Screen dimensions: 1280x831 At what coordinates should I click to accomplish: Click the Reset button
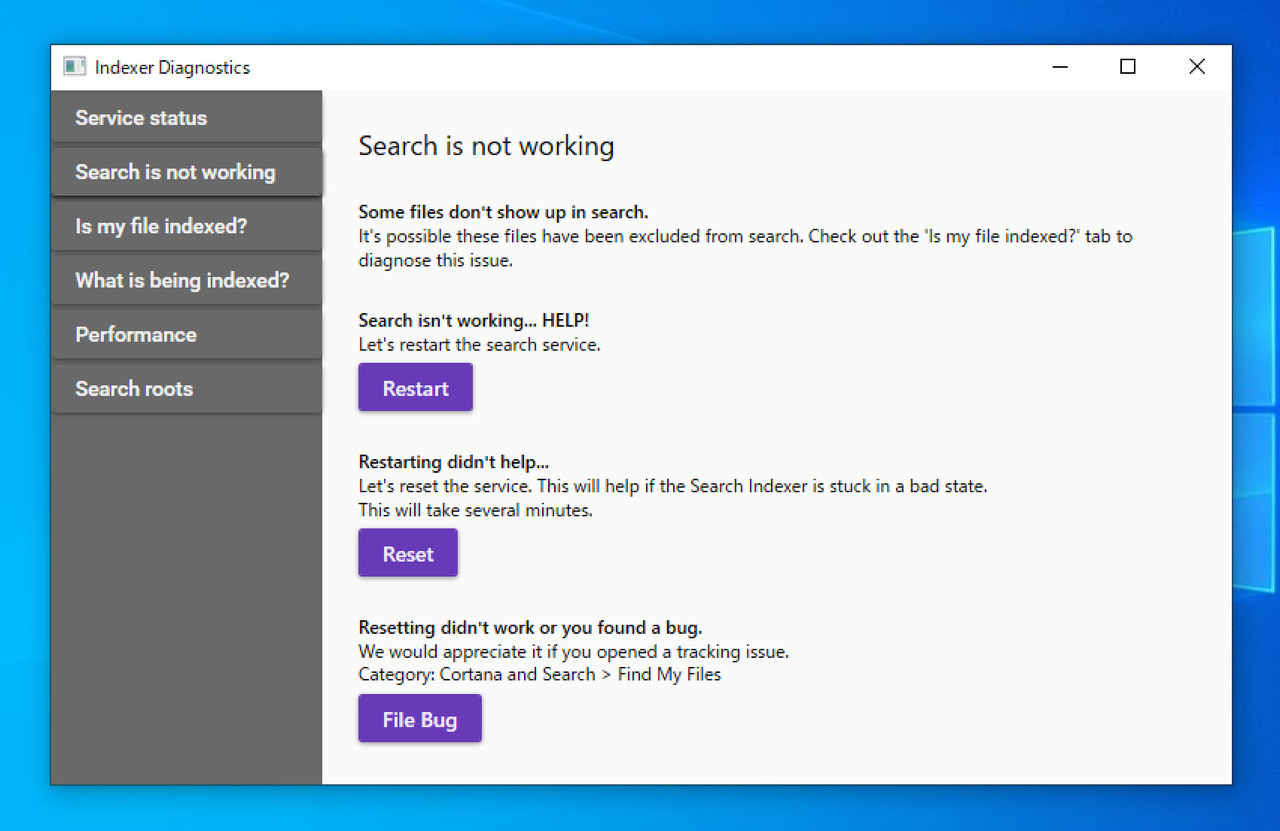pyautogui.click(x=408, y=554)
